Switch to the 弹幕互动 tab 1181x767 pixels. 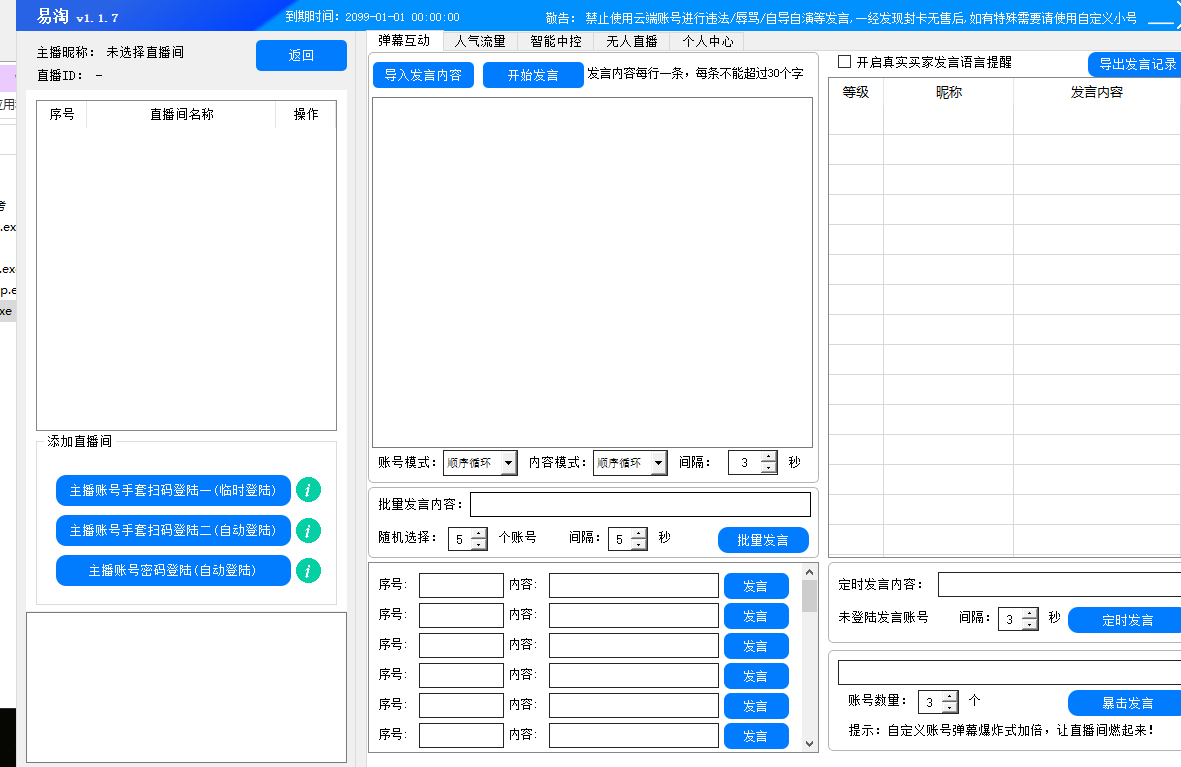pos(404,41)
